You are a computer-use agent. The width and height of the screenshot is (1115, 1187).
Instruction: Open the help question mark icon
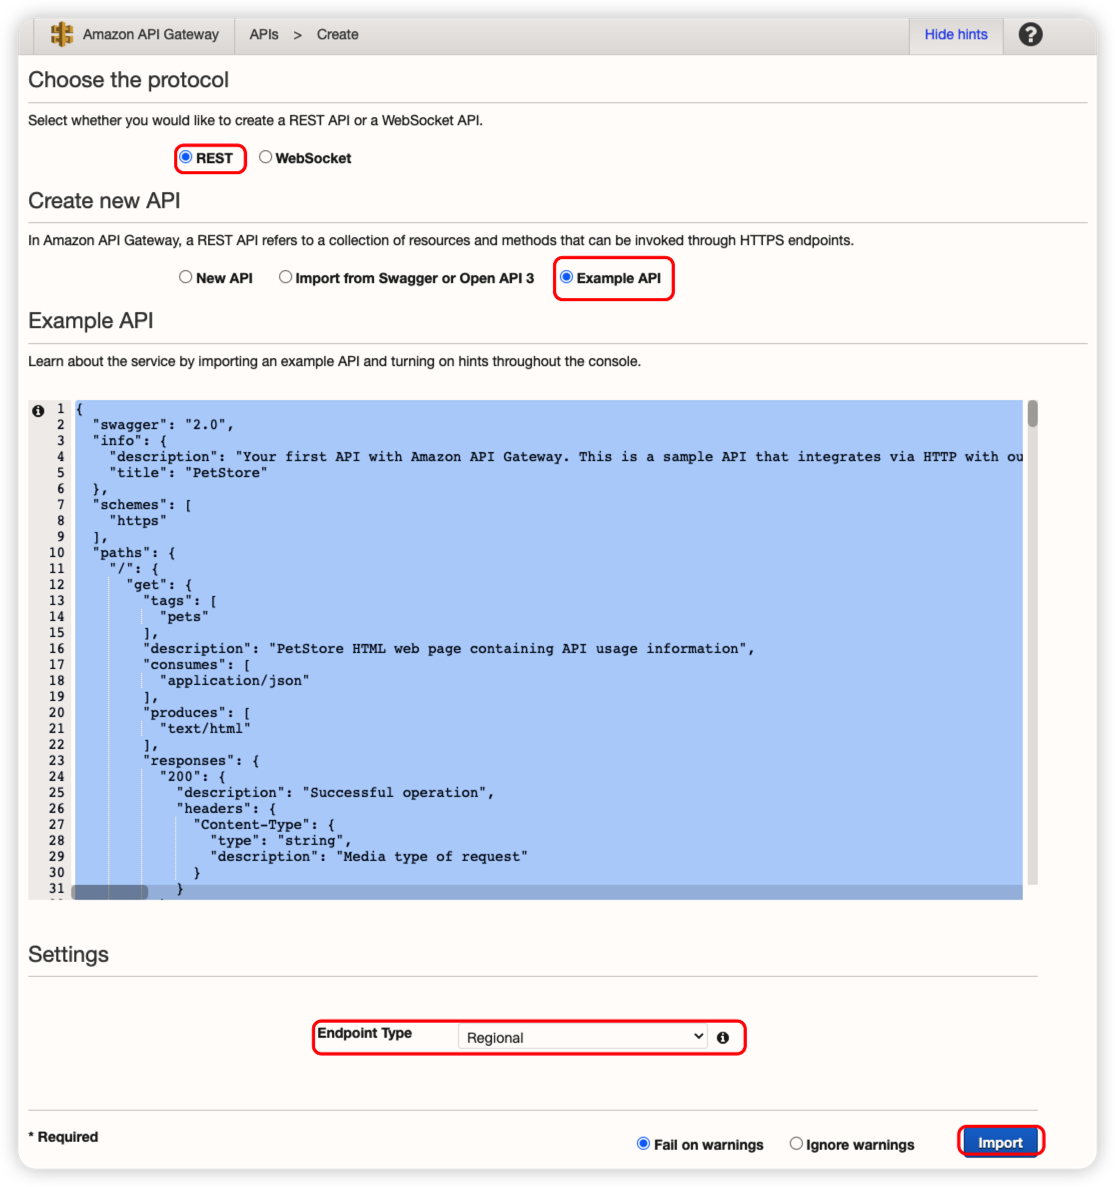(x=1030, y=35)
